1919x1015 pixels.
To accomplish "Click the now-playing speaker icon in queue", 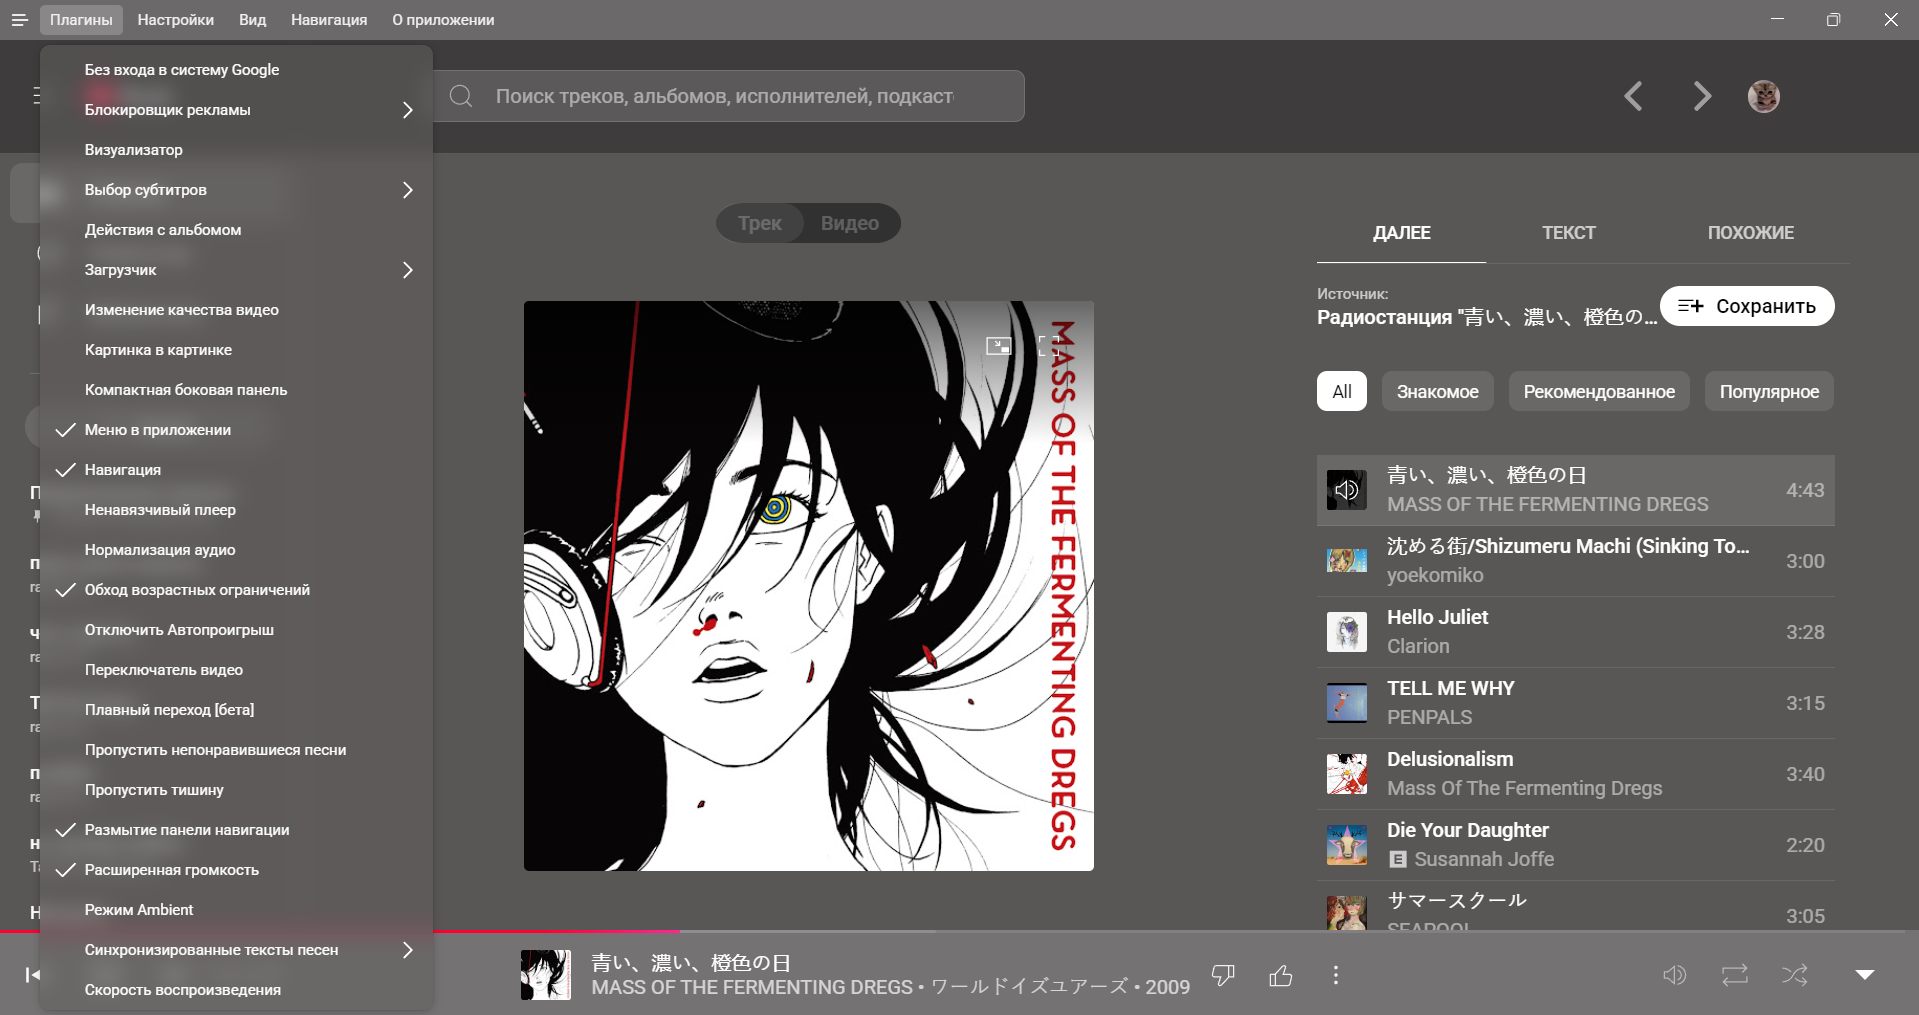I will 1347,490.
